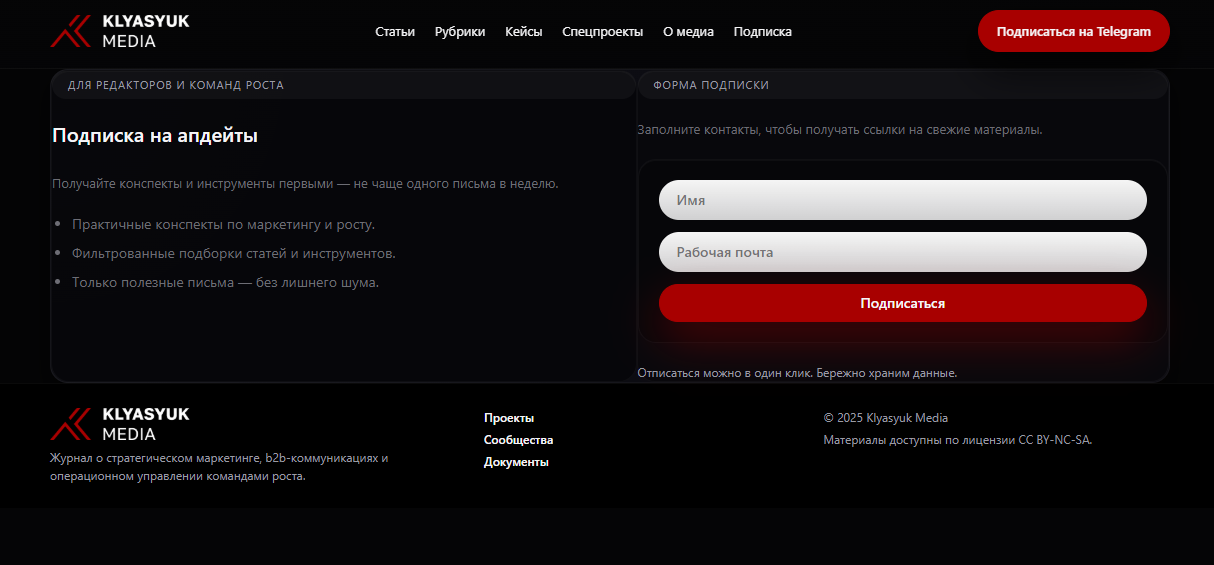This screenshot has width=1214, height=565.
Task: Open the Сообщества footer link
Action: coord(518,440)
